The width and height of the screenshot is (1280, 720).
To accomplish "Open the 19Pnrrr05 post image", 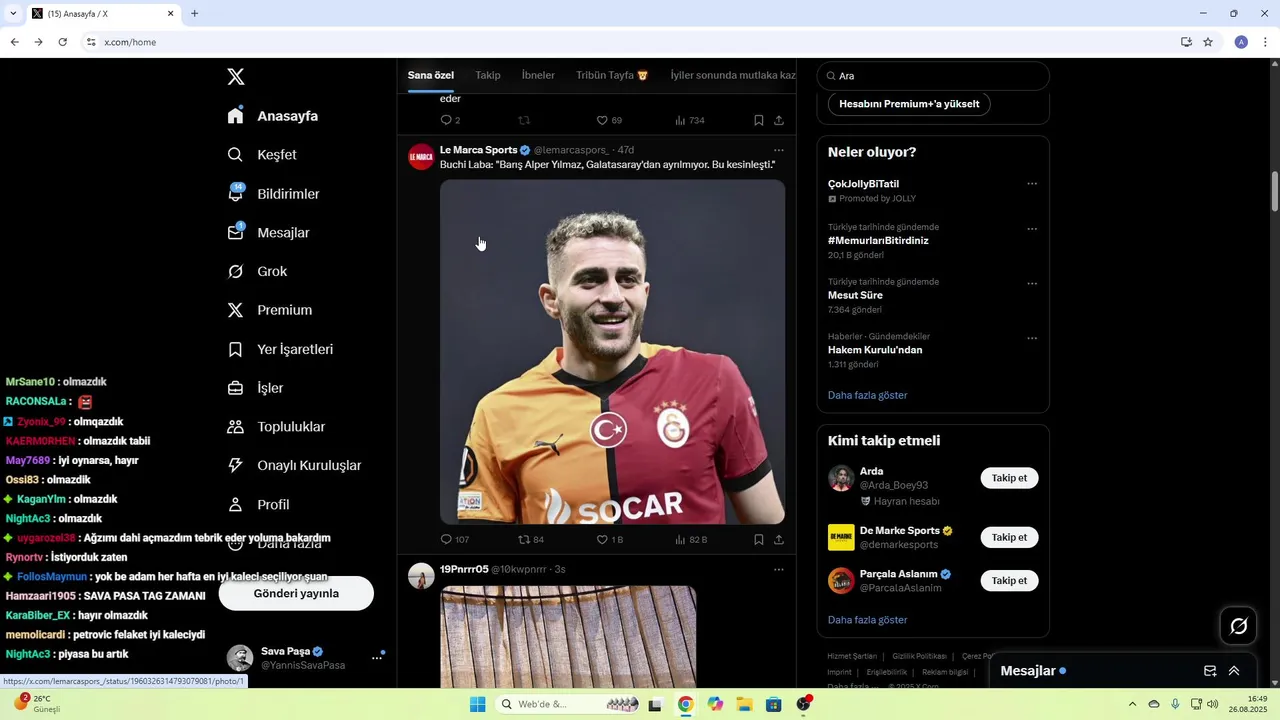I will point(568,636).
